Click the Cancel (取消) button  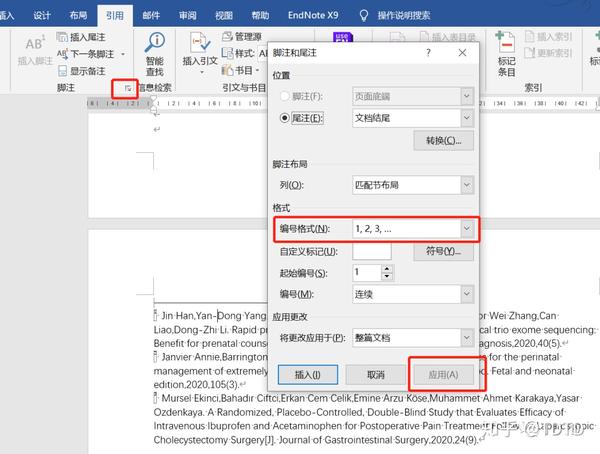coord(375,375)
